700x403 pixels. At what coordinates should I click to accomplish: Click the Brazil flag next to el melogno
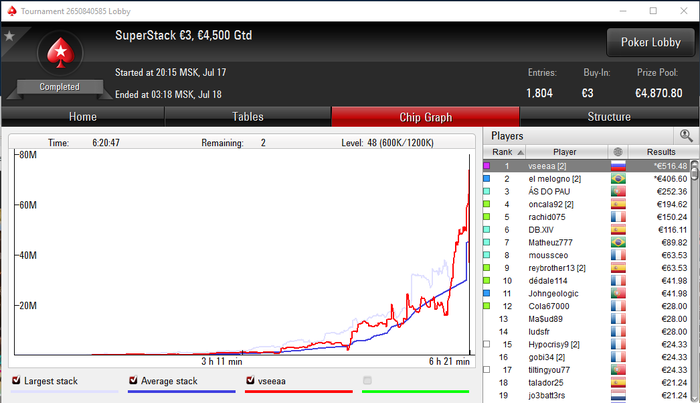click(618, 179)
